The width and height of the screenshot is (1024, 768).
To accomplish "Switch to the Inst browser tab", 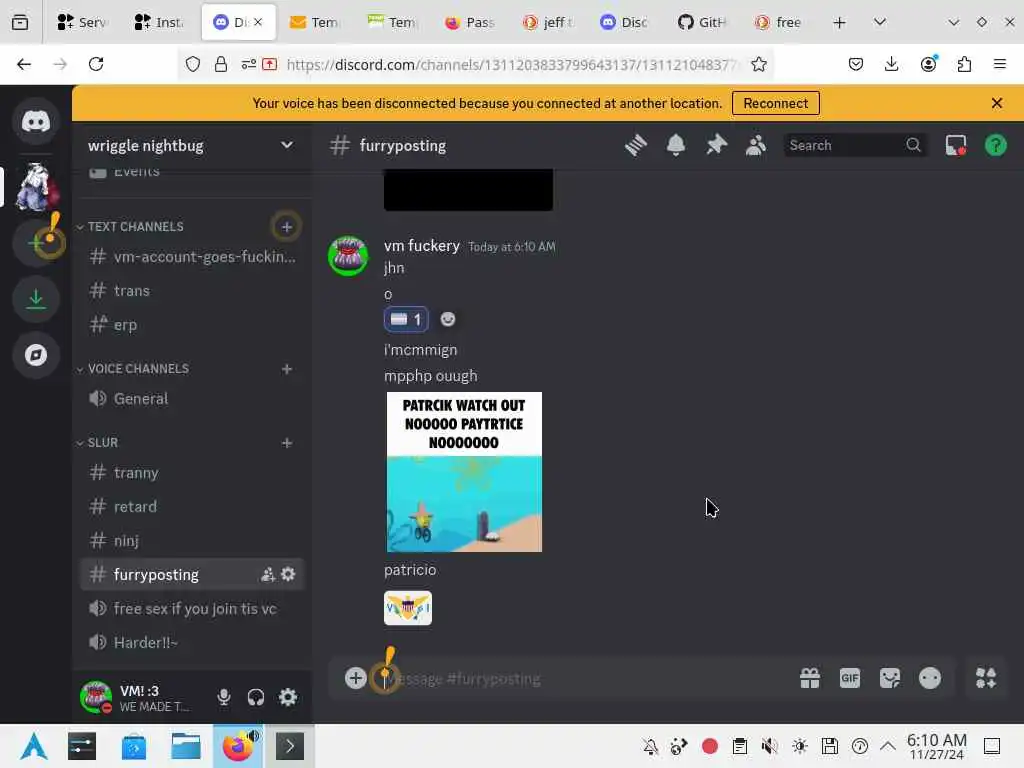I will pyautogui.click(x=160, y=22).
